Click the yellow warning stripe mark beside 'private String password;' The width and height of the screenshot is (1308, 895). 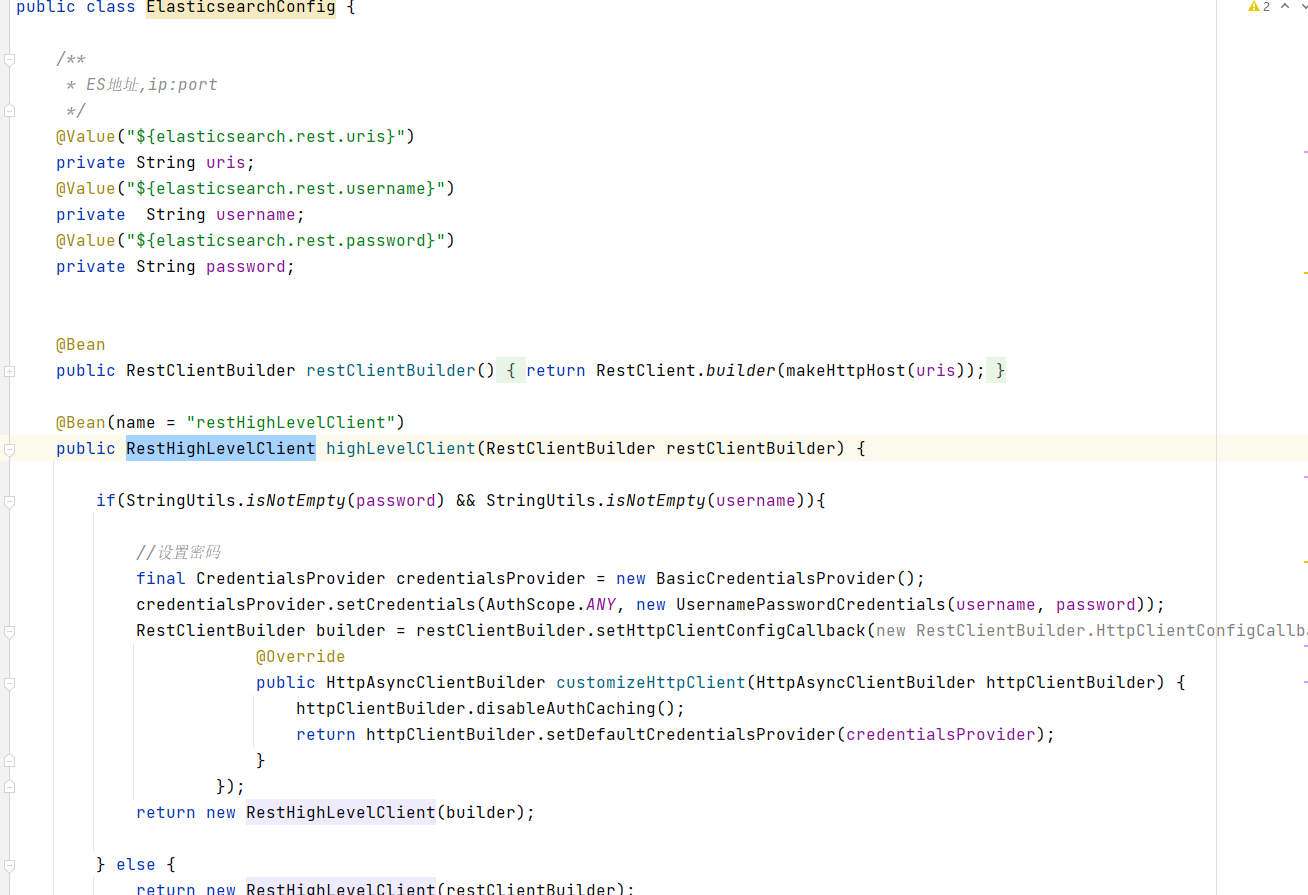coord(1305,272)
